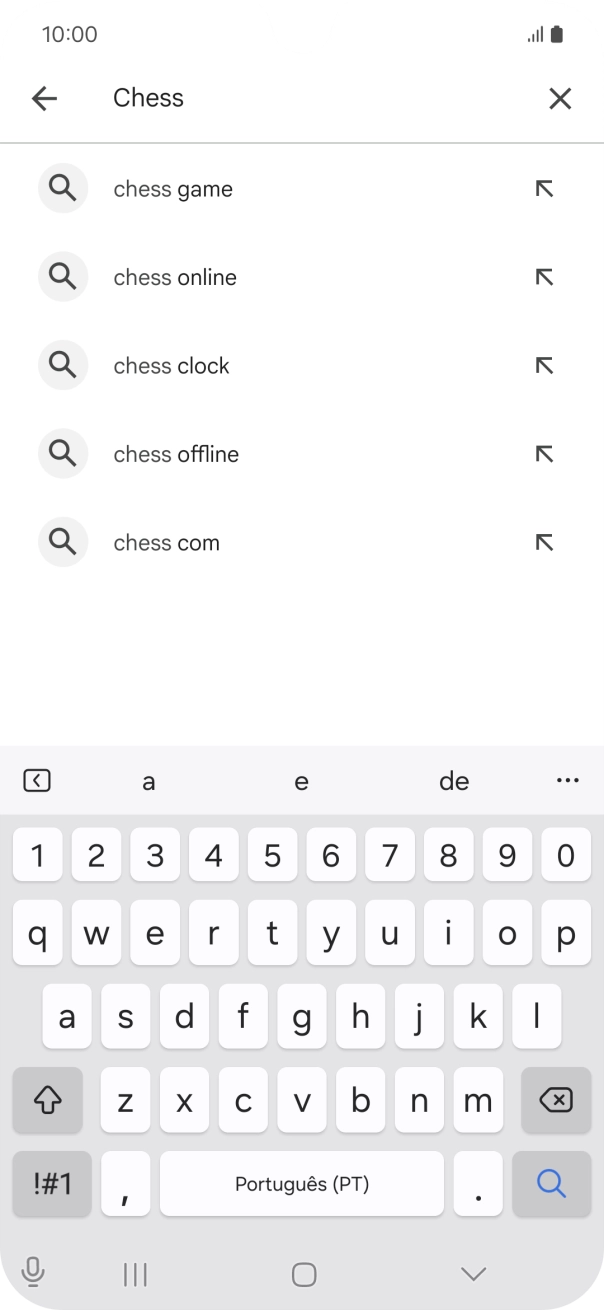This screenshot has width=604, height=1310.
Task: Toggle the Shift key on the keyboard
Action: click(x=47, y=1100)
